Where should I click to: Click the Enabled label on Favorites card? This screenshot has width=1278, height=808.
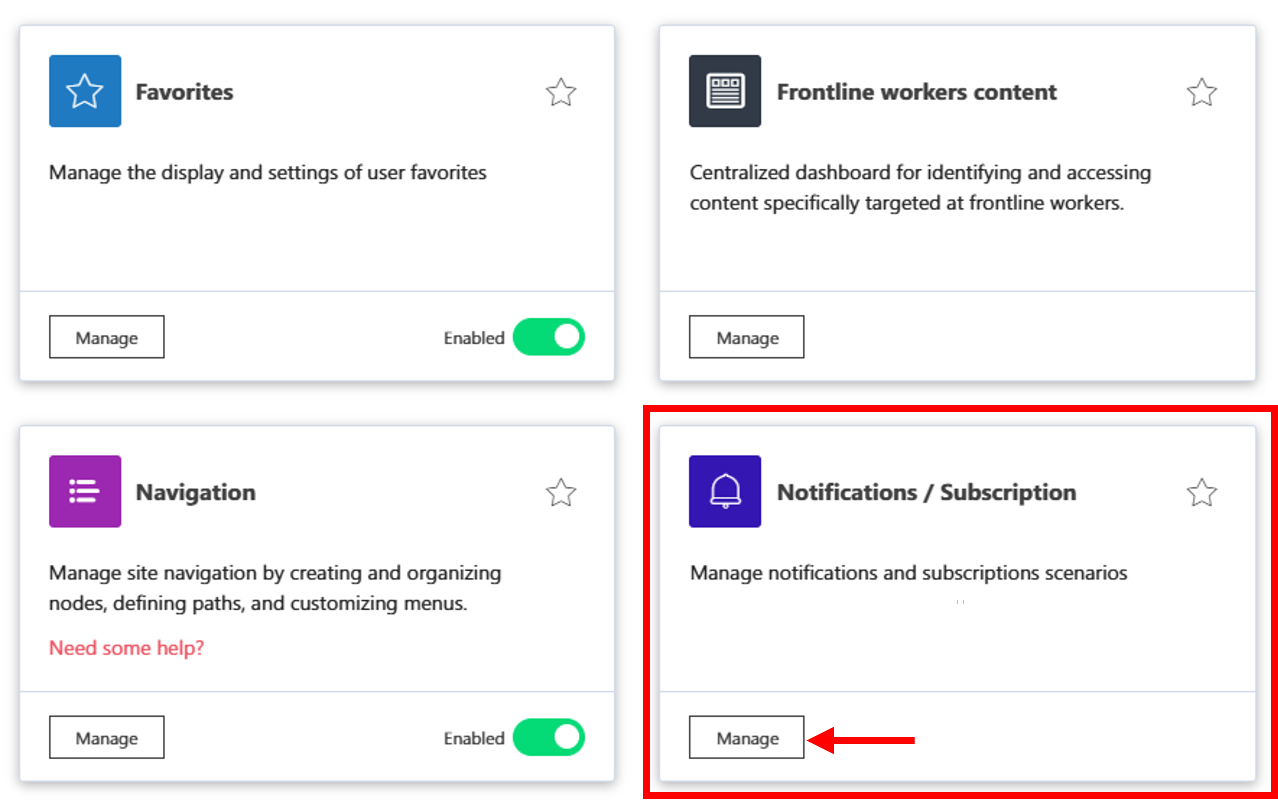pos(474,338)
